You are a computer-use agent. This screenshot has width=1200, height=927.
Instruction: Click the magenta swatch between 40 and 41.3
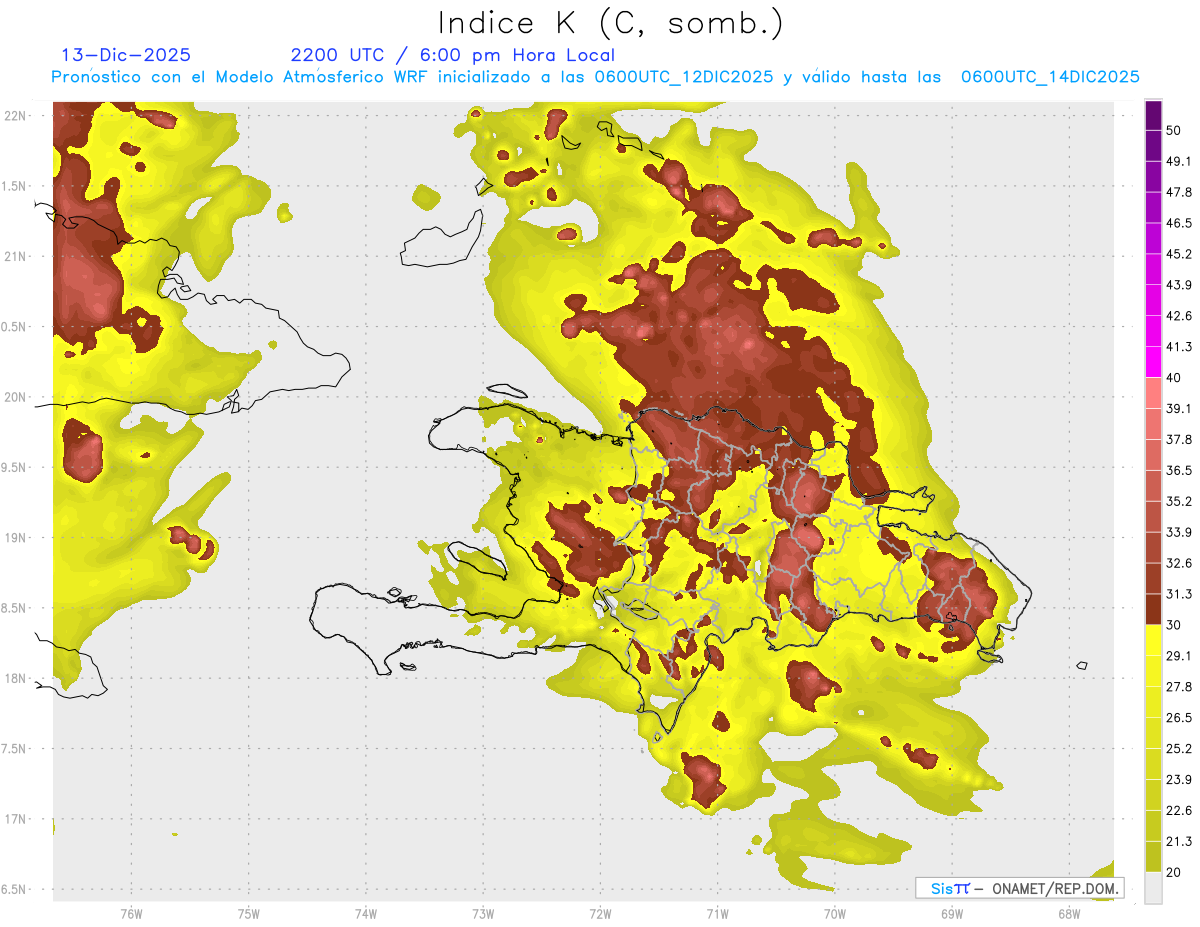(1153, 362)
